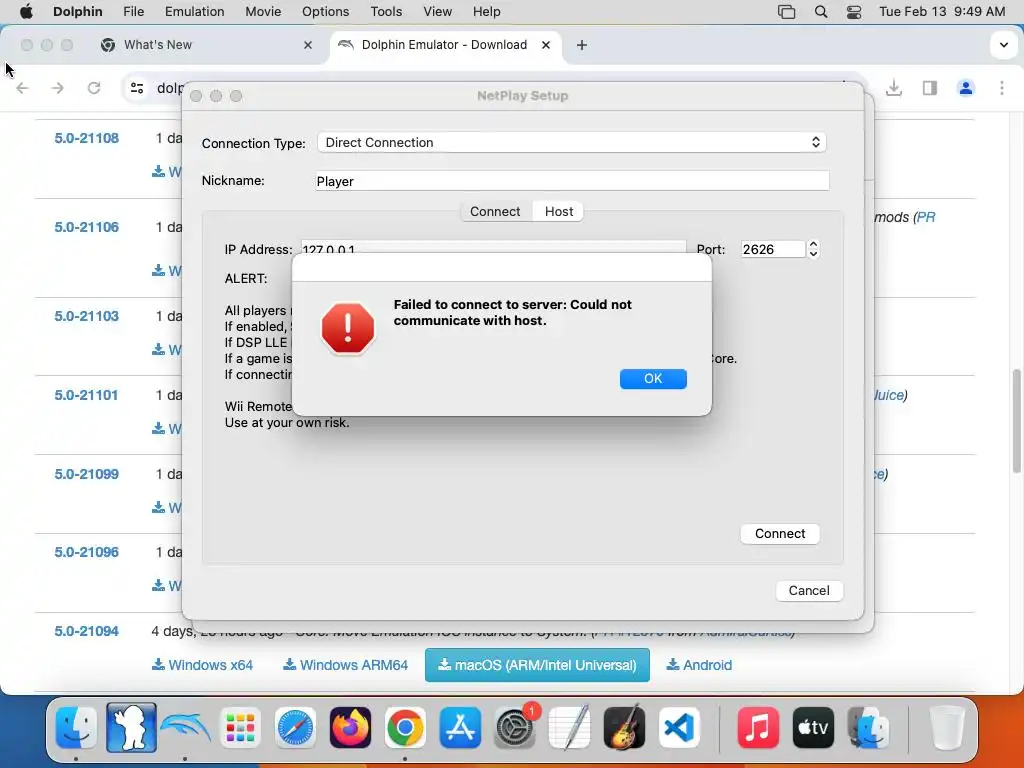Open version 5.0-21096 link
The image size is (1024, 768).
86,552
